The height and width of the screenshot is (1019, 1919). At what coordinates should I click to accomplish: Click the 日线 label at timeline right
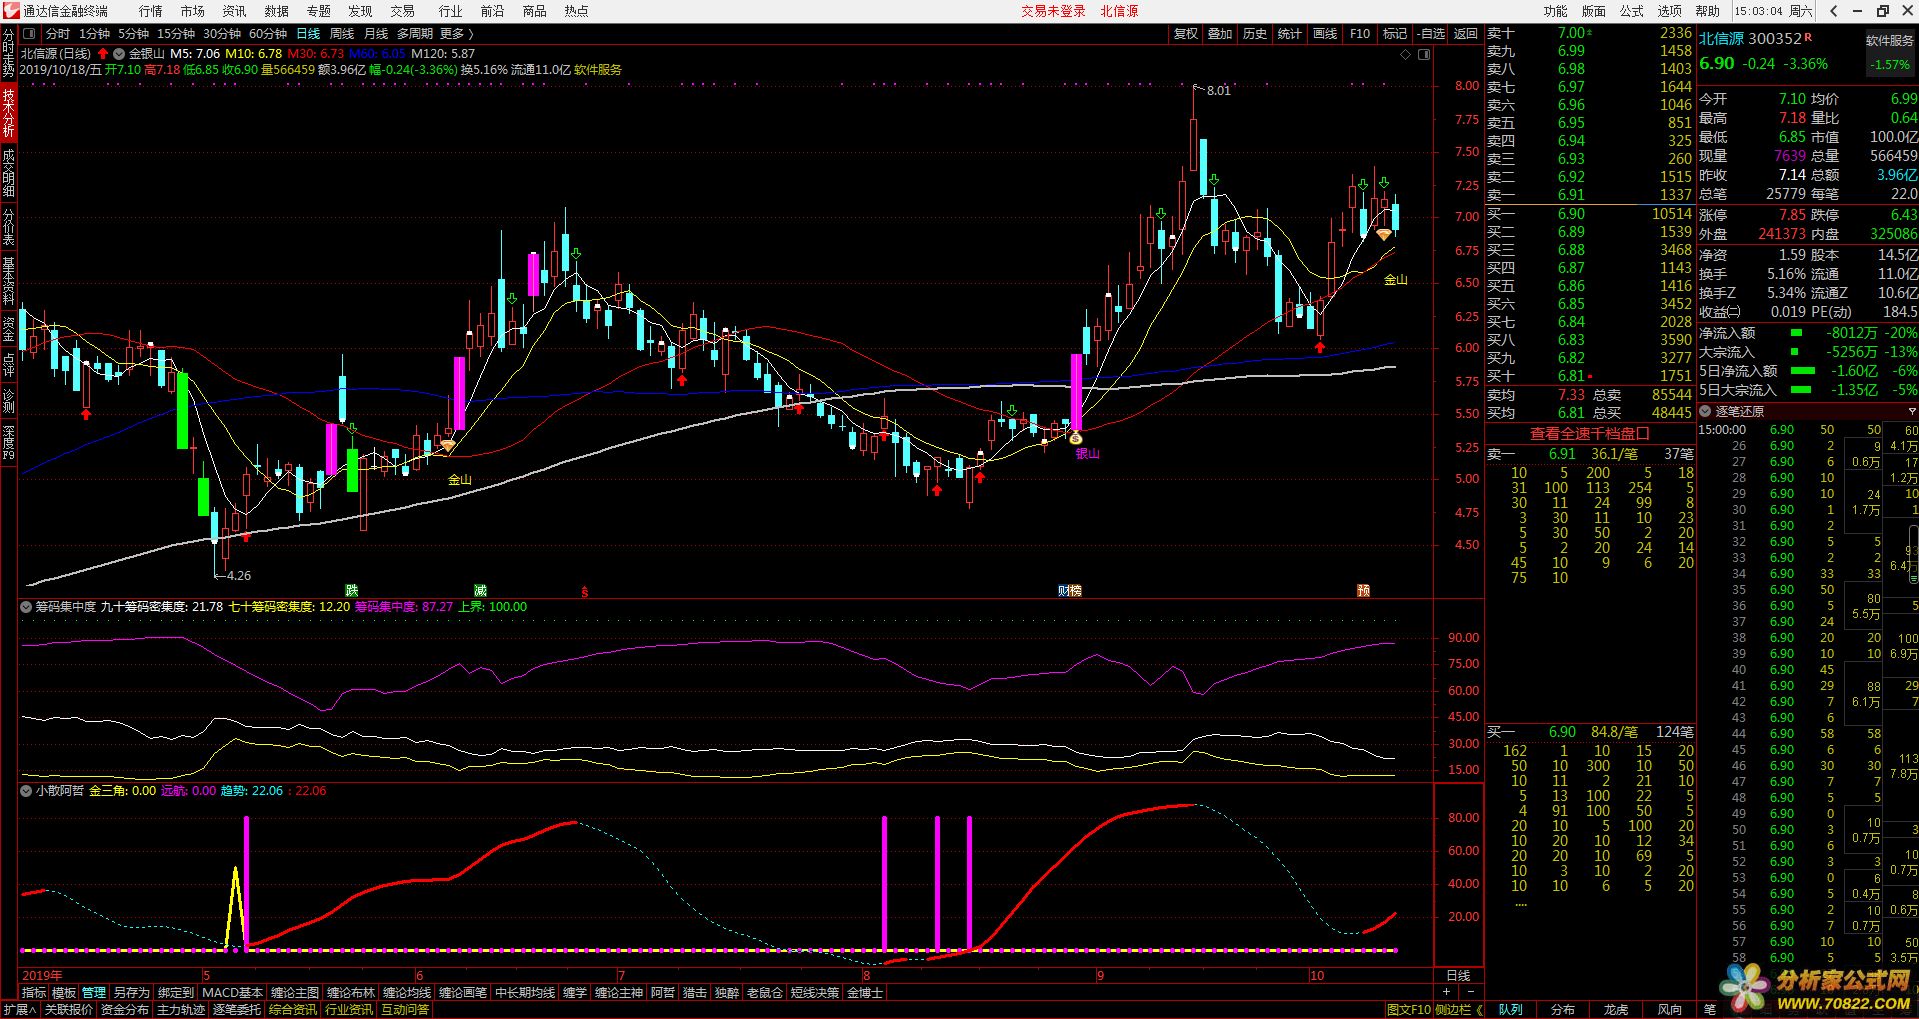[x=1459, y=975]
